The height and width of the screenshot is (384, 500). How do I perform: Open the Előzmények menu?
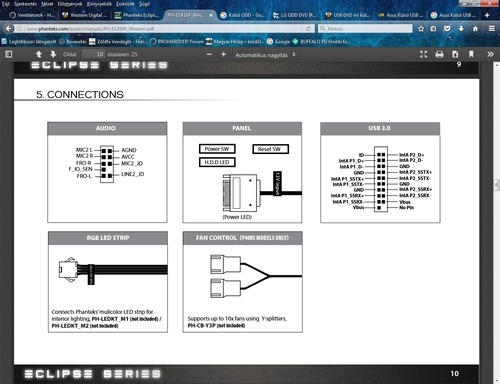(x=70, y=4)
